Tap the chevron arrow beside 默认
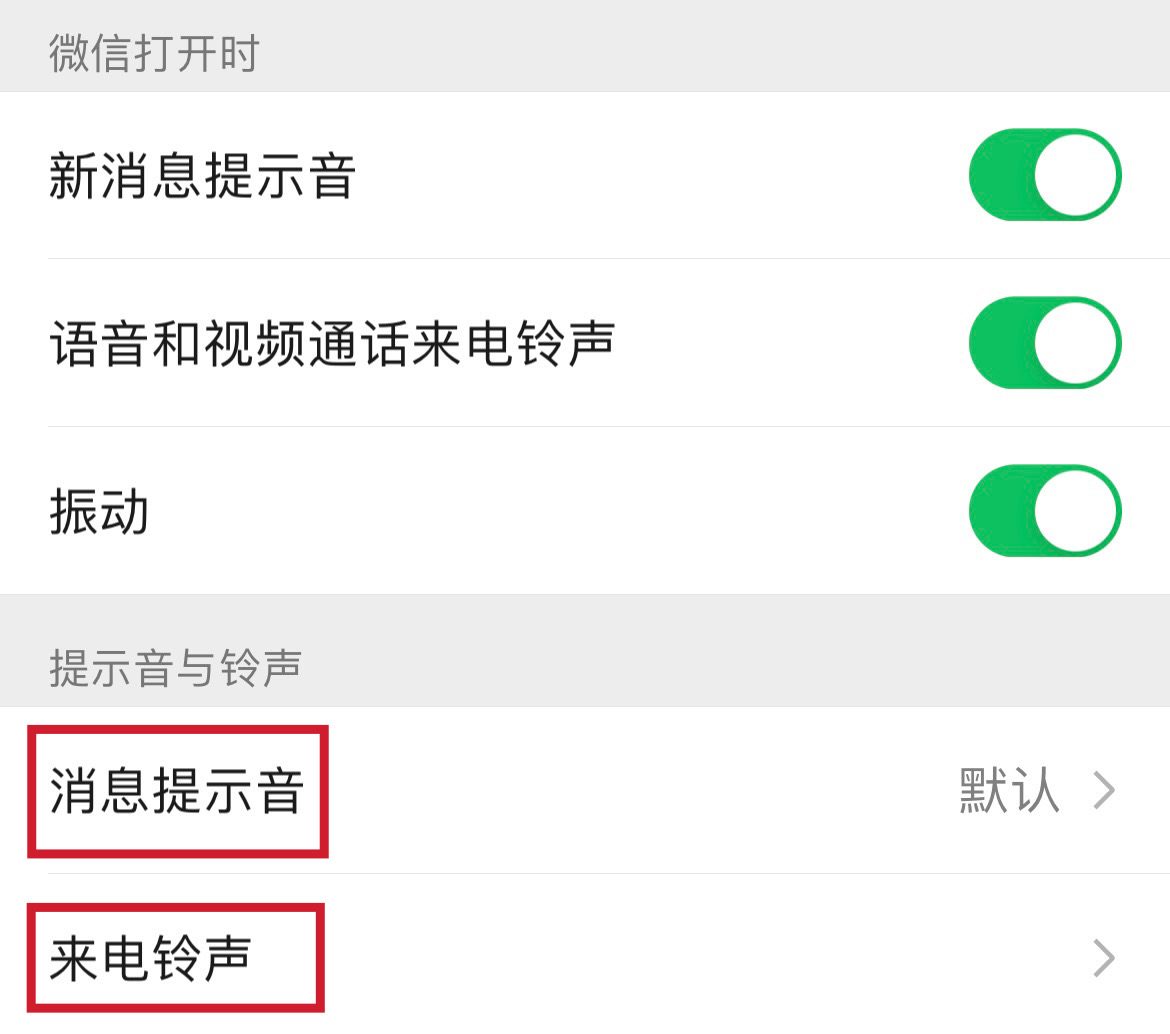1170x1034 pixels. coord(1104,791)
